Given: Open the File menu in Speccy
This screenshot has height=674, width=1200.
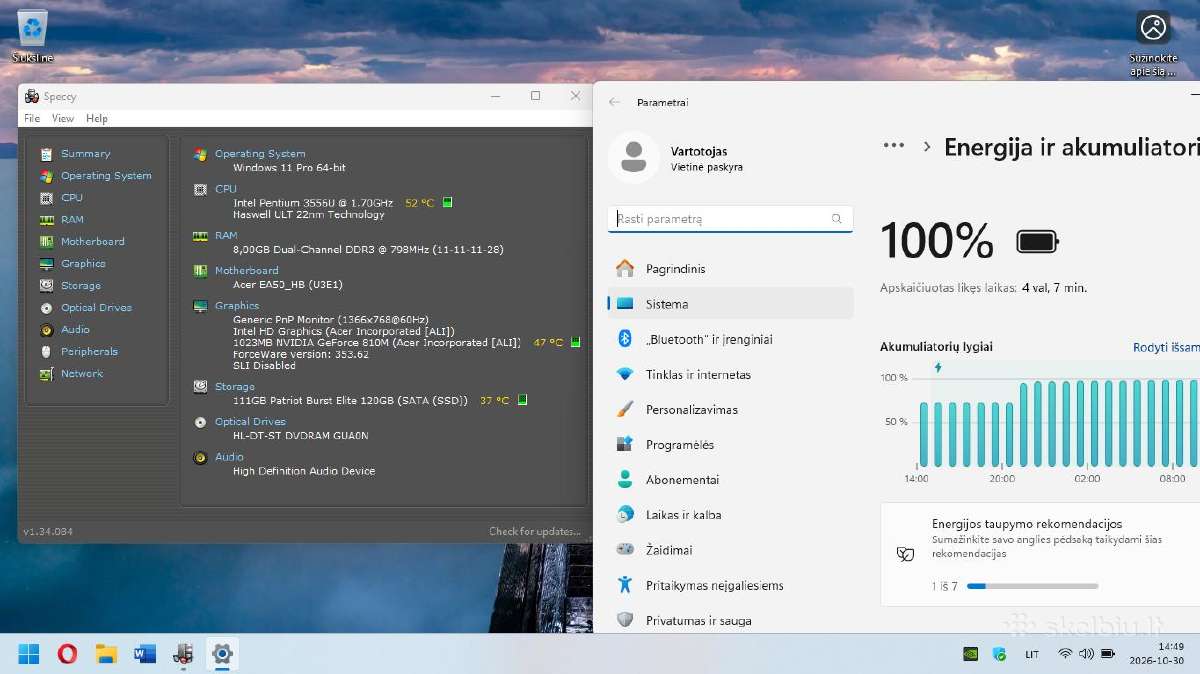Looking at the screenshot, I should pyautogui.click(x=32, y=118).
